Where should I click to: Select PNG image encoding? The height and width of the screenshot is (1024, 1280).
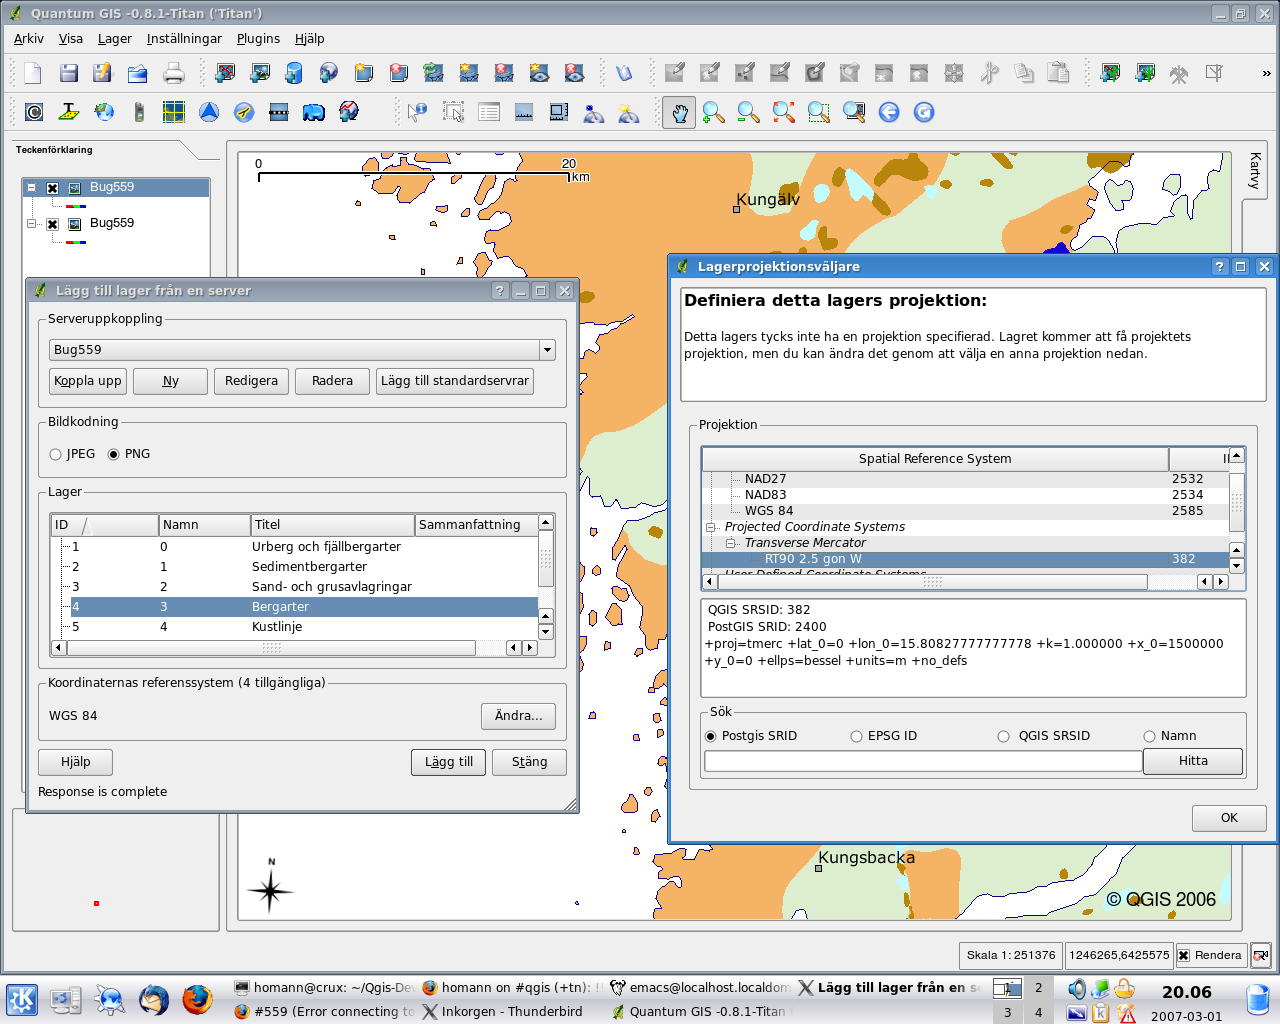click(x=114, y=454)
